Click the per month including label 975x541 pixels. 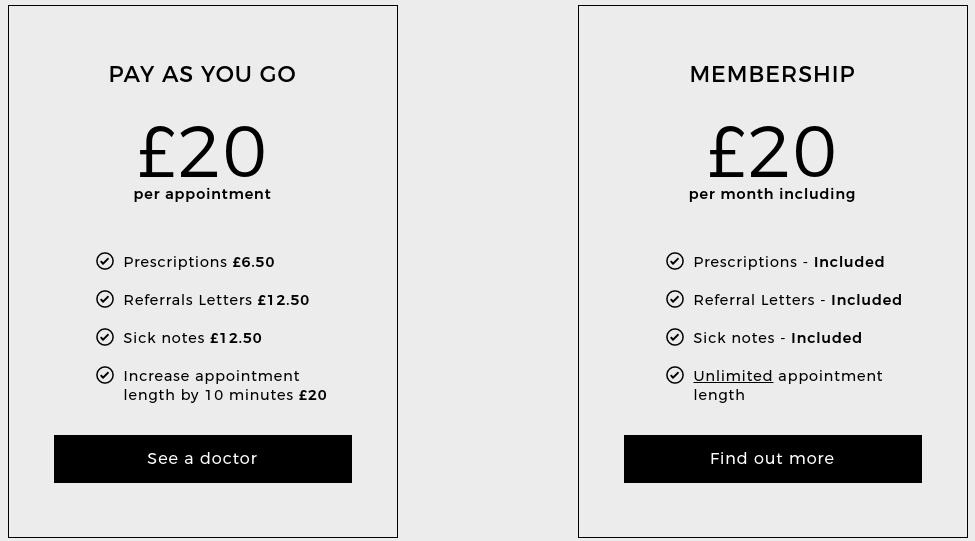tap(772, 195)
